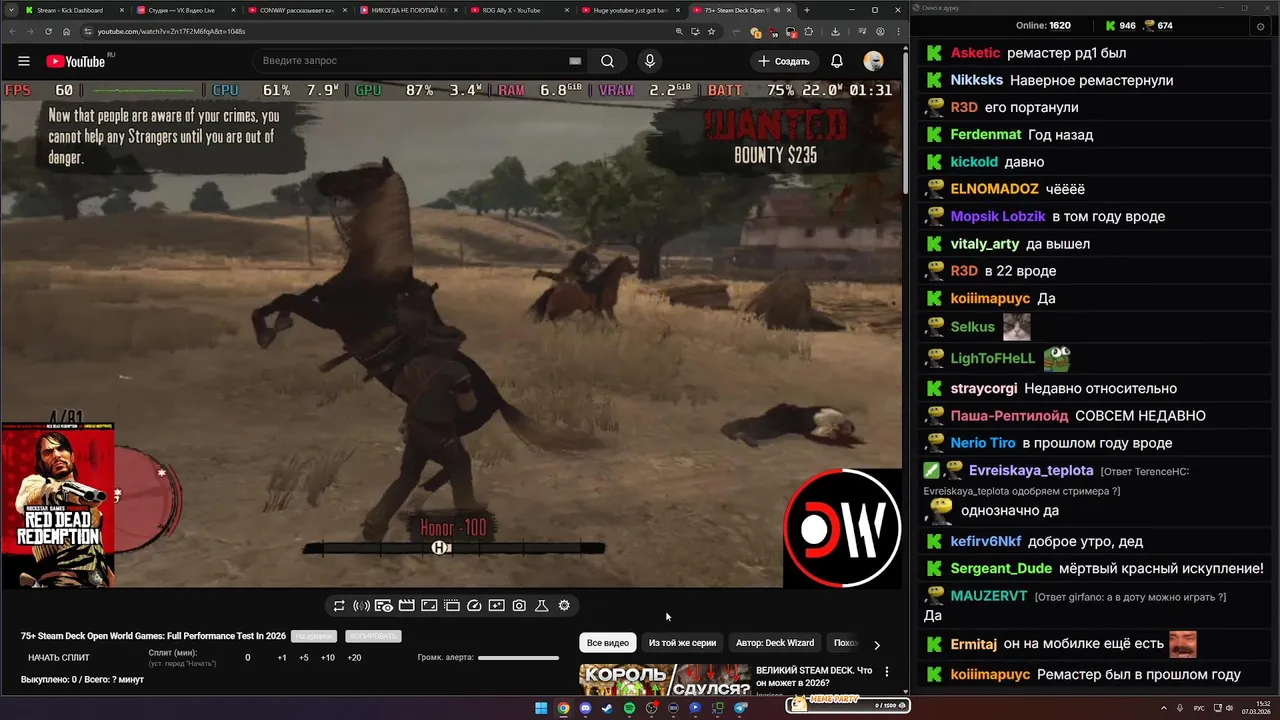Screen dimensions: 1280x720
Task: Add +20 minutes to split
Action: pyautogui.click(x=354, y=658)
